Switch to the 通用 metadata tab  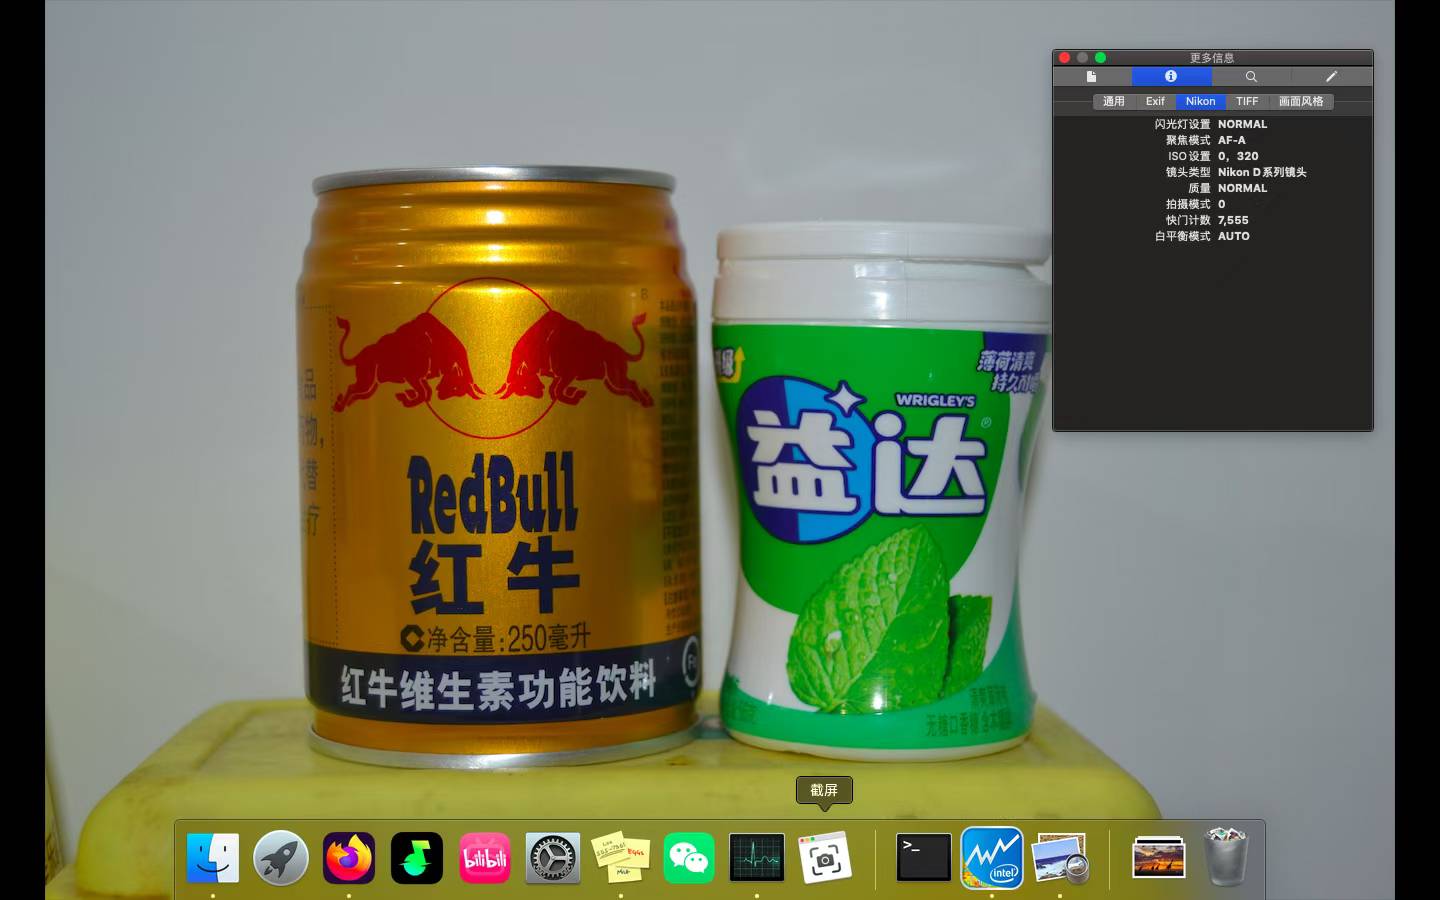point(1114,101)
